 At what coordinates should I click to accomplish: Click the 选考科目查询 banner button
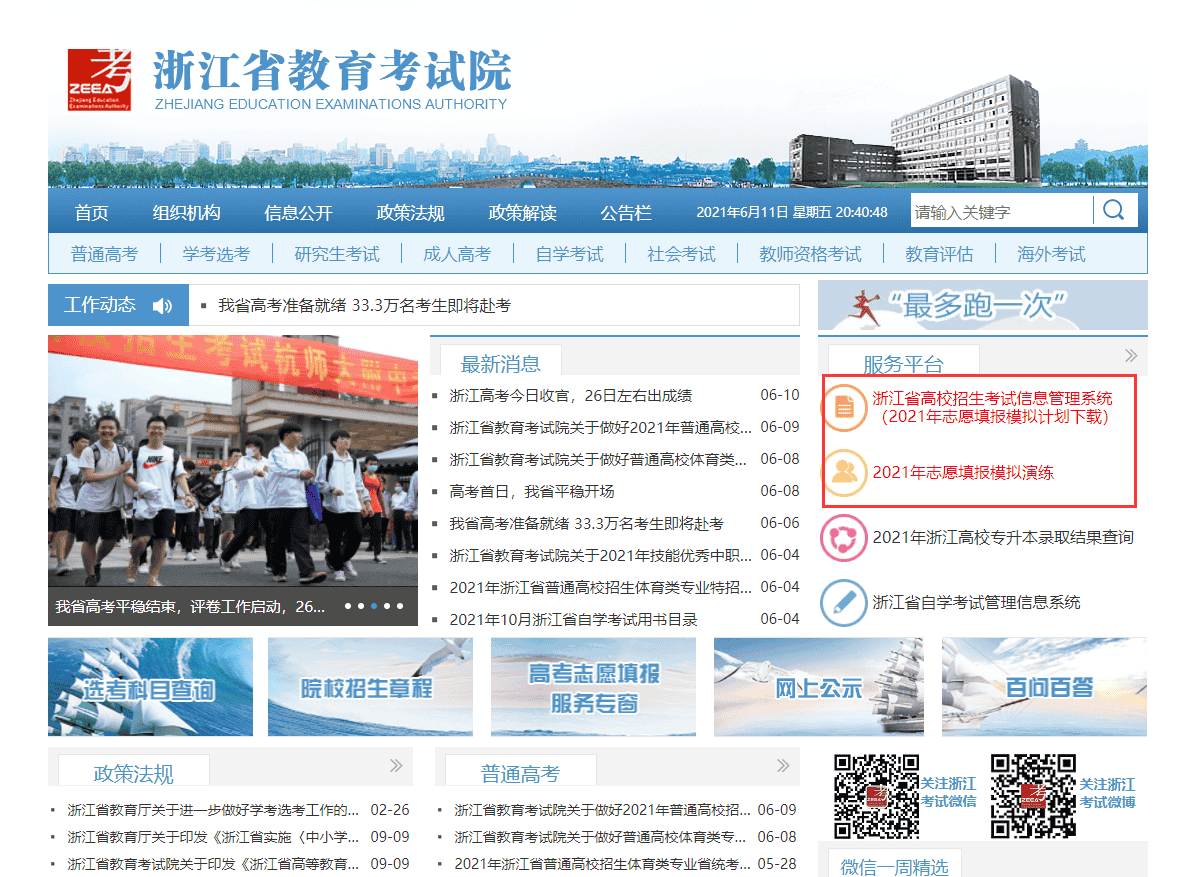[x=151, y=687]
